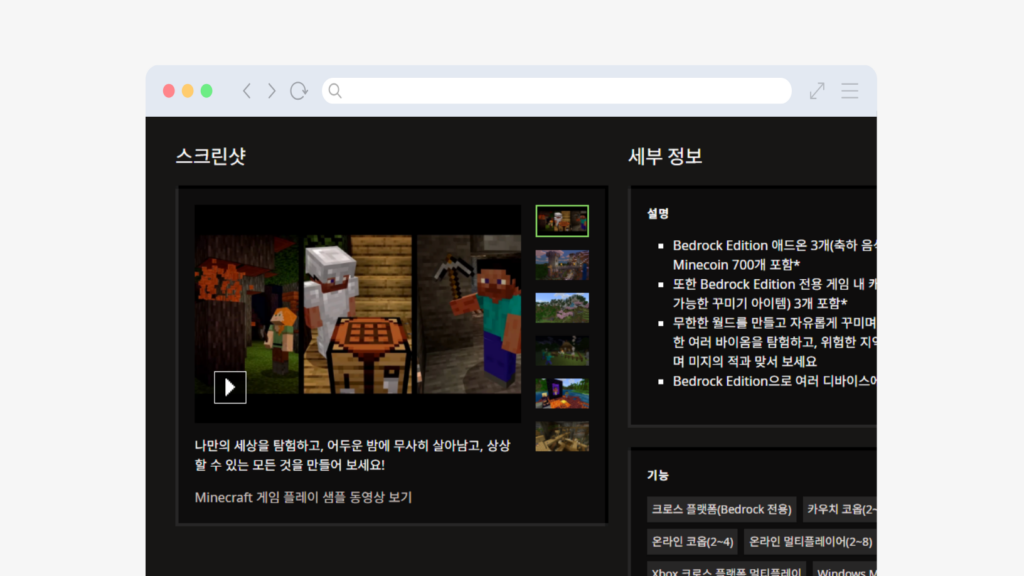
Task: Click the browser address bar field
Action: [556, 91]
